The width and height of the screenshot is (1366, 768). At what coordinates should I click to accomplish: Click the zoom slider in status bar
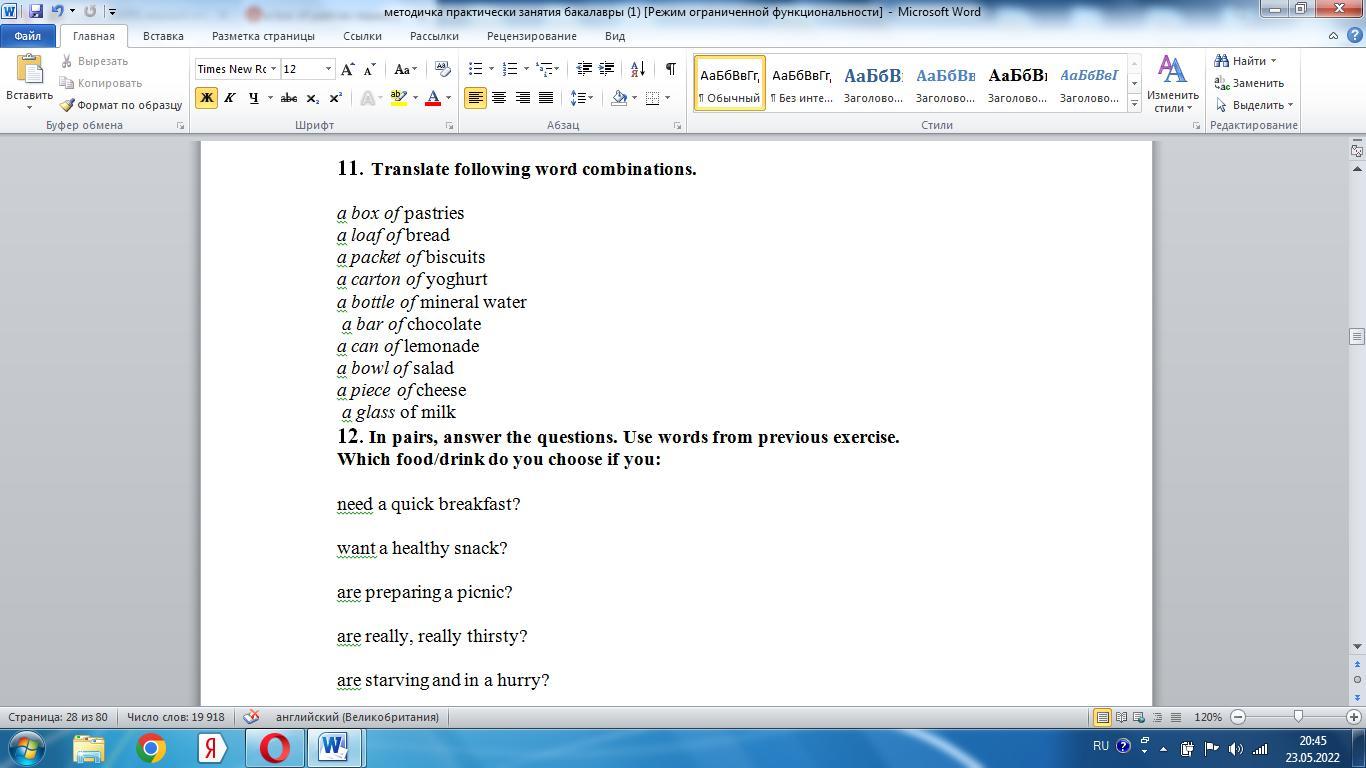[1298, 717]
